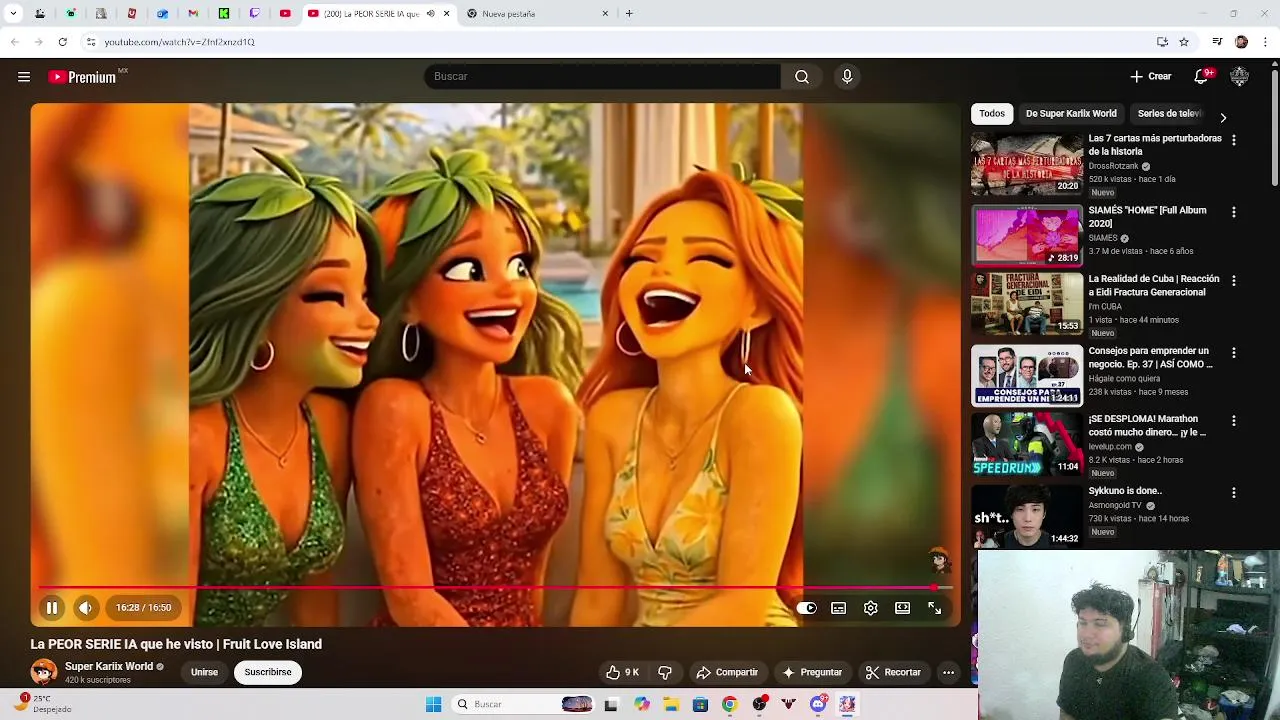Like the video with 9 K likes
The width and height of the screenshot is (1280, 720).
pos(622,672)
